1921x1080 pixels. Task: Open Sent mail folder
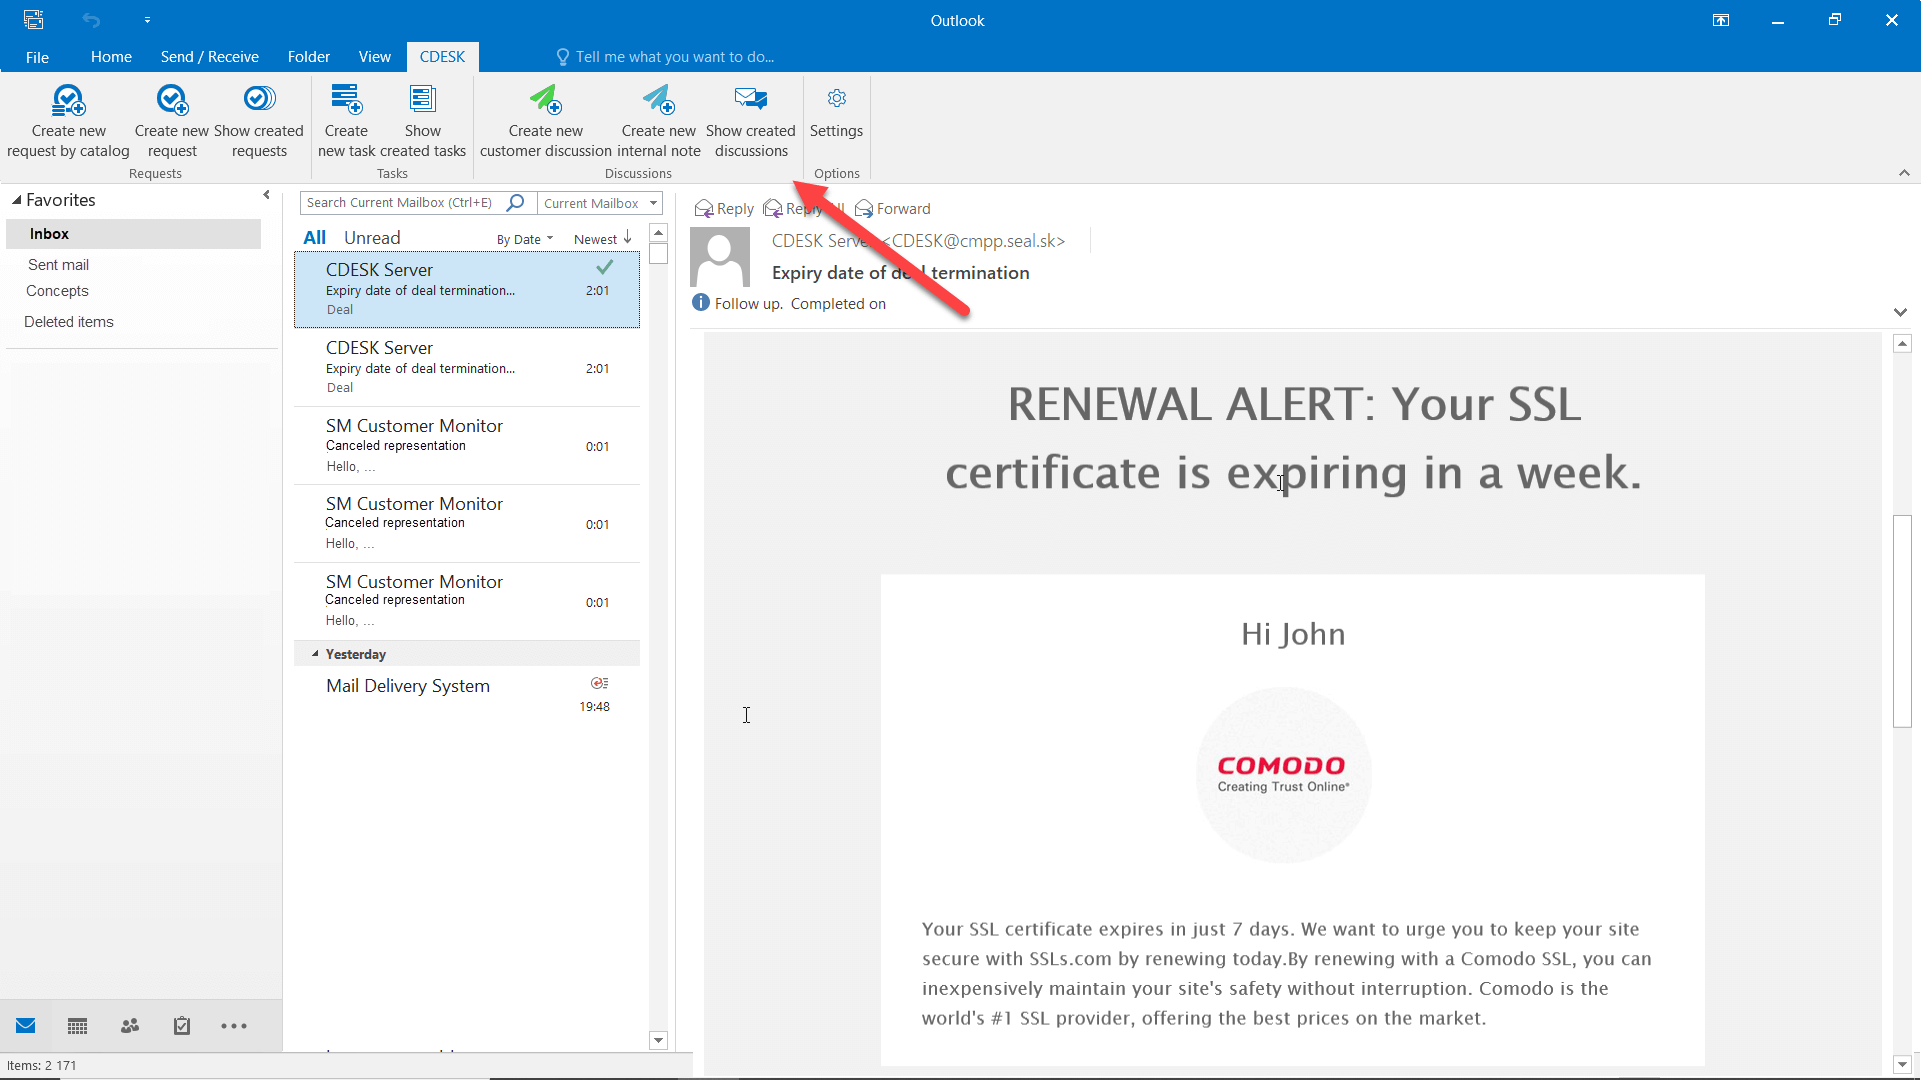click(x=58, y=265)
